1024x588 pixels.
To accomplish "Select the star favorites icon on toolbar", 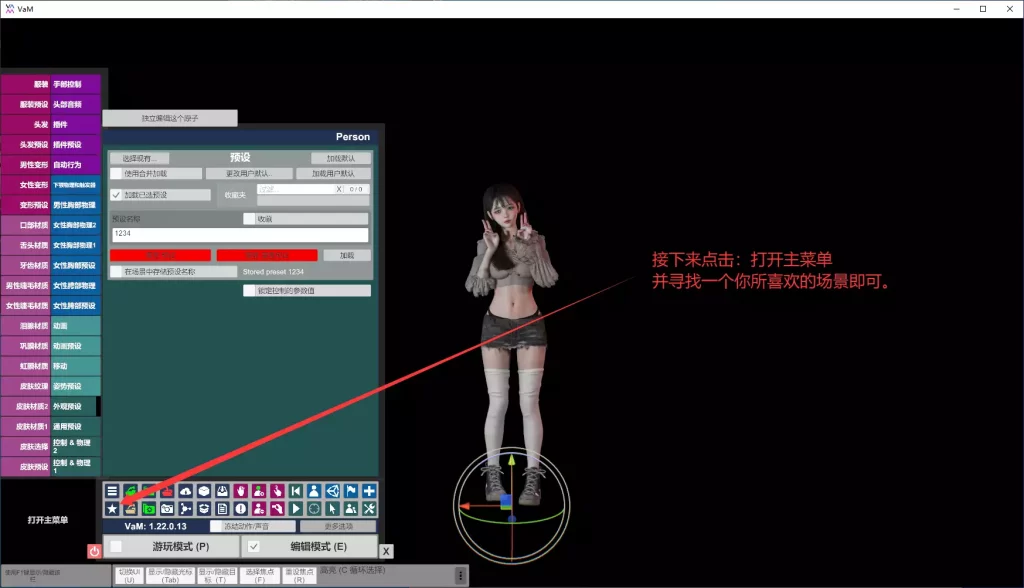I will pos(112,509).
